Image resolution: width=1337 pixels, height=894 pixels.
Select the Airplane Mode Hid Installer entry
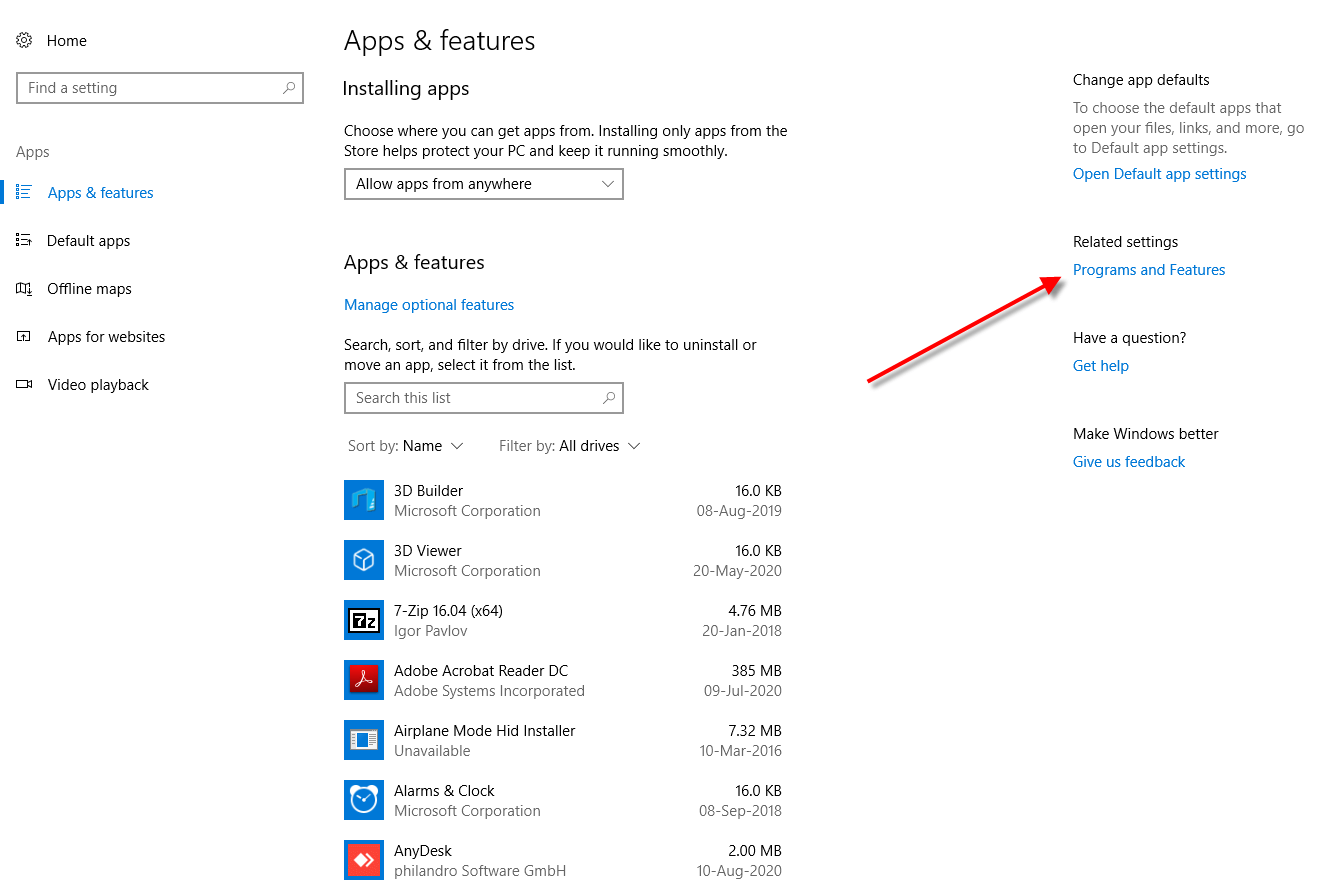tap(485, 731)
